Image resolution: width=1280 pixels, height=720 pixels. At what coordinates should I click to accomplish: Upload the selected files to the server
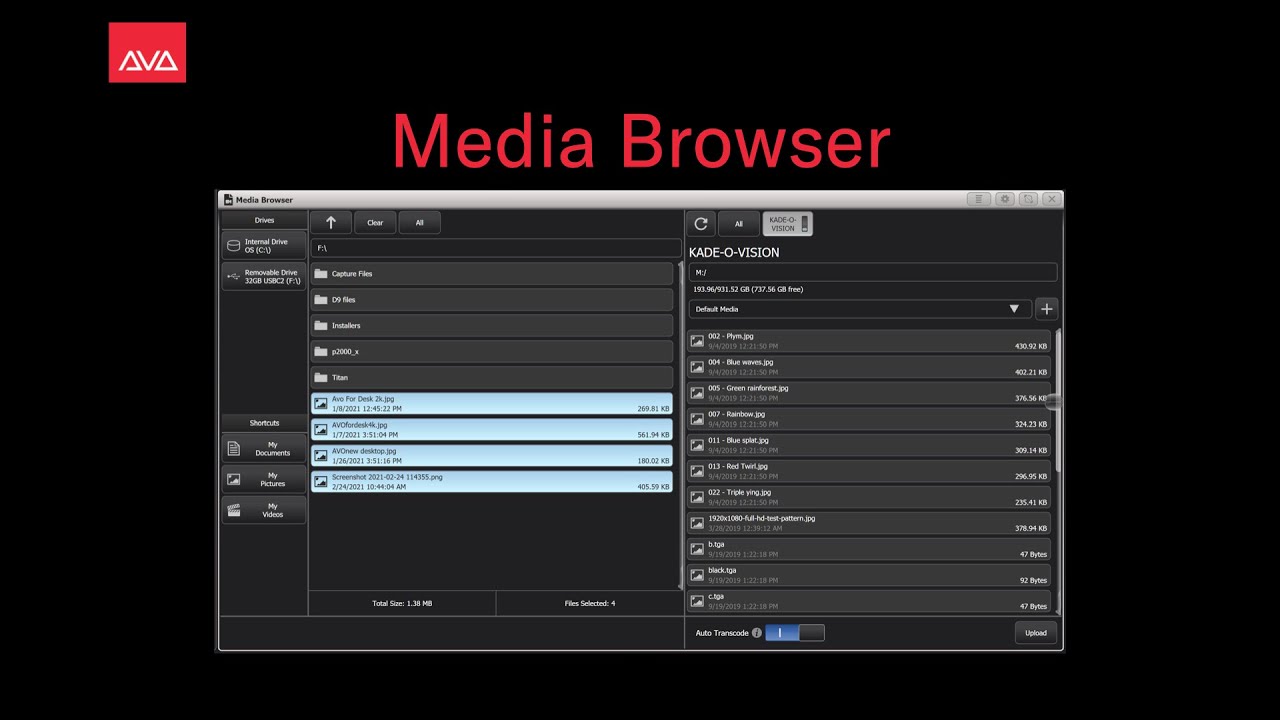pyautogui.click(x=1036, y=633)
